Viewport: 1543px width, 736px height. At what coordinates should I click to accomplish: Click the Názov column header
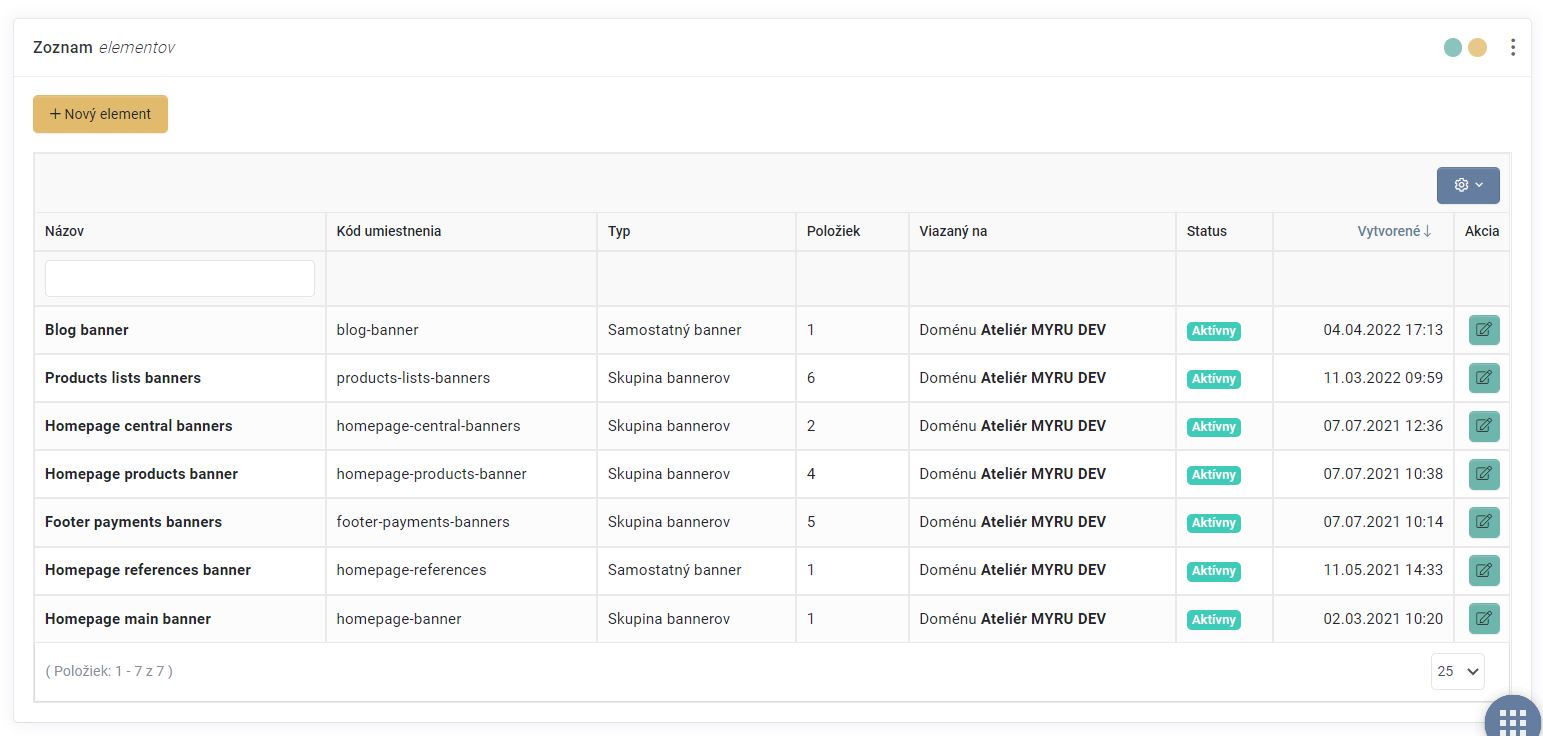65,231
